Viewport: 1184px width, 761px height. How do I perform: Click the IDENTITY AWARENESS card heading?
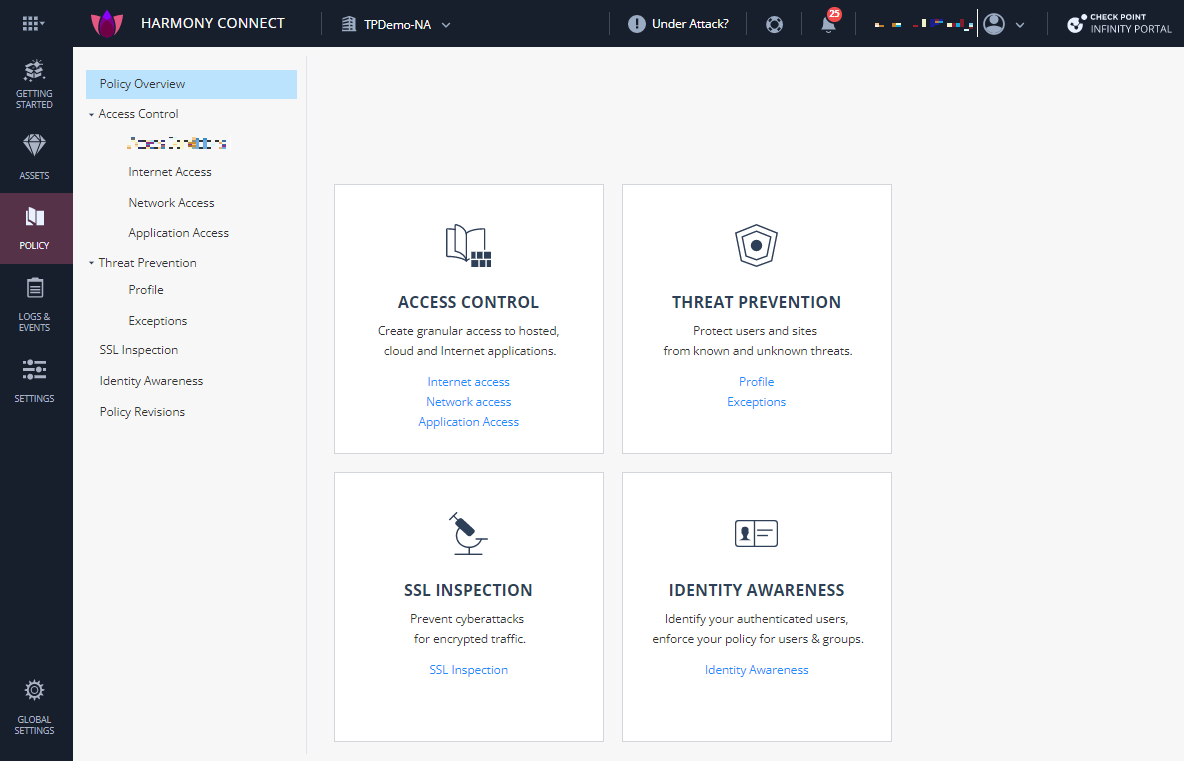coord(757,590)
